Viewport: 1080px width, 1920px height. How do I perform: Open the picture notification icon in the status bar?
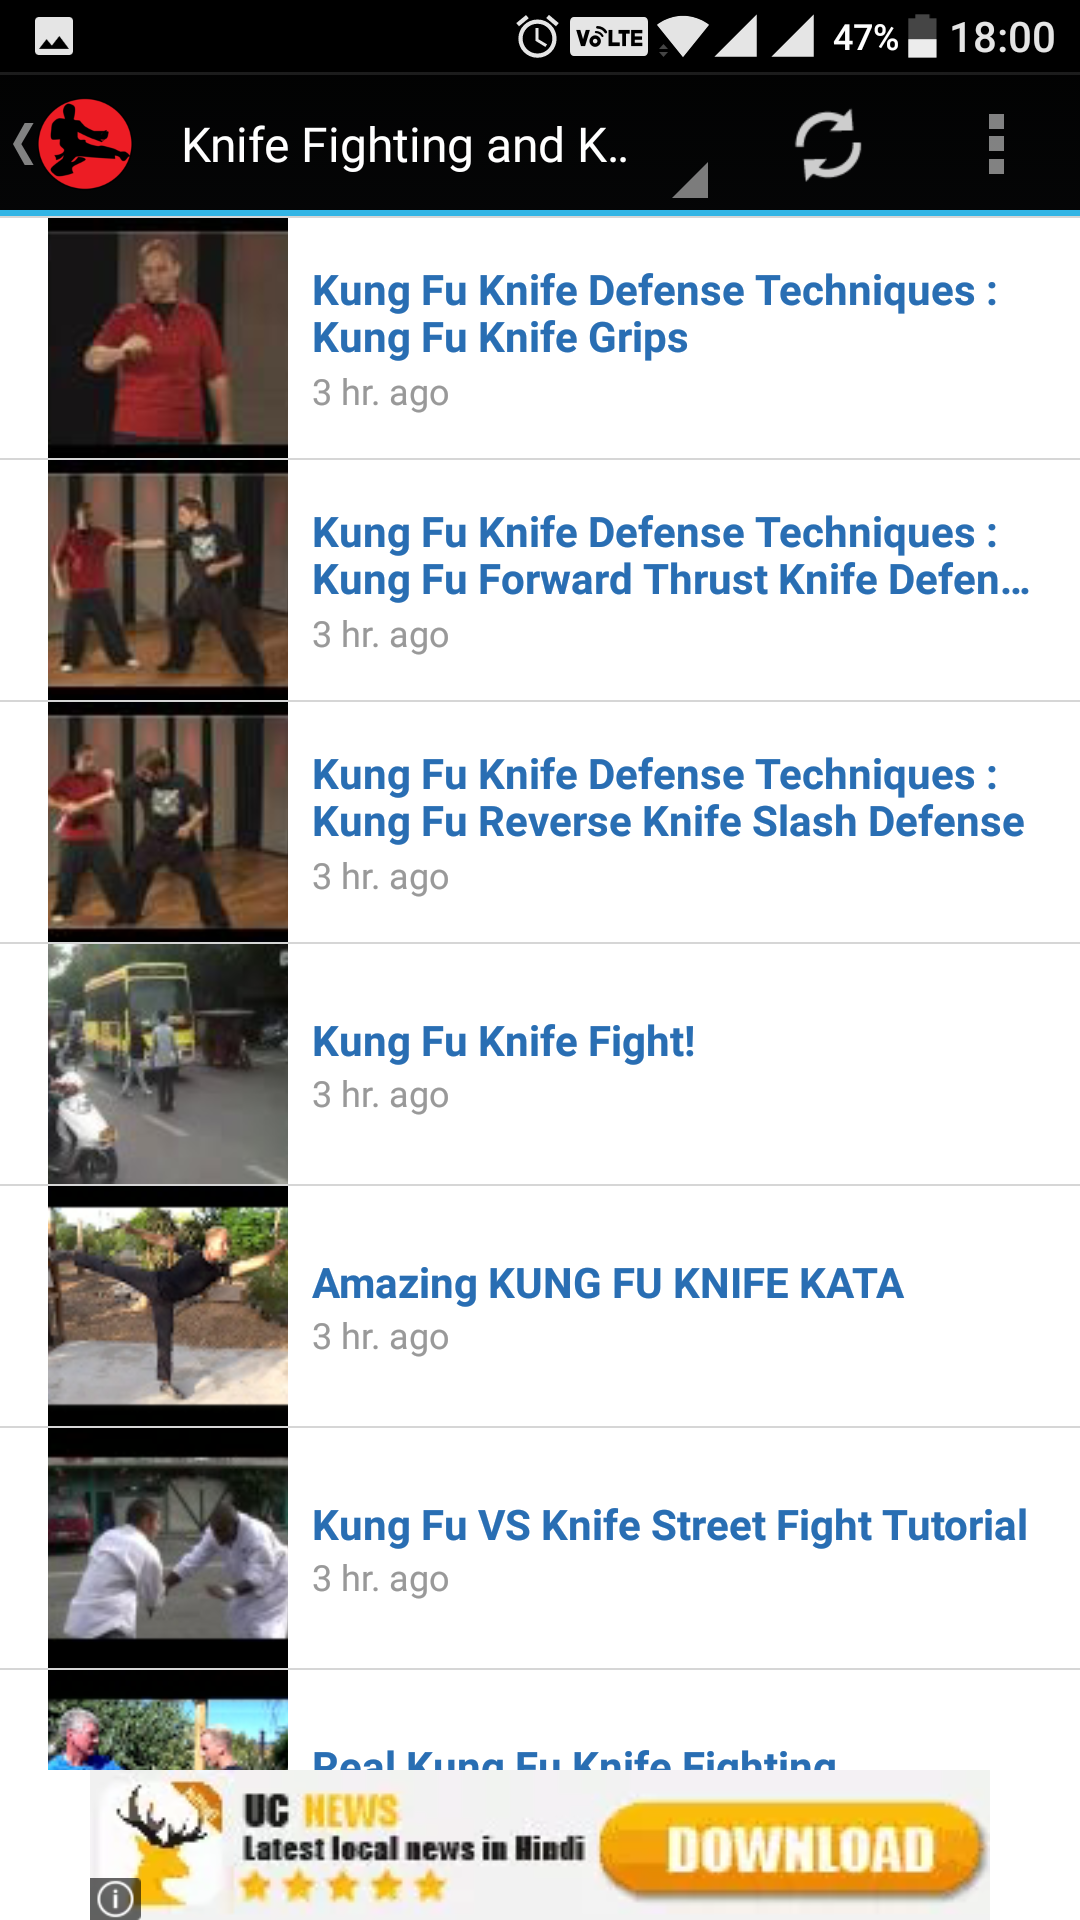pyautogui.click(x=54, y=37)
